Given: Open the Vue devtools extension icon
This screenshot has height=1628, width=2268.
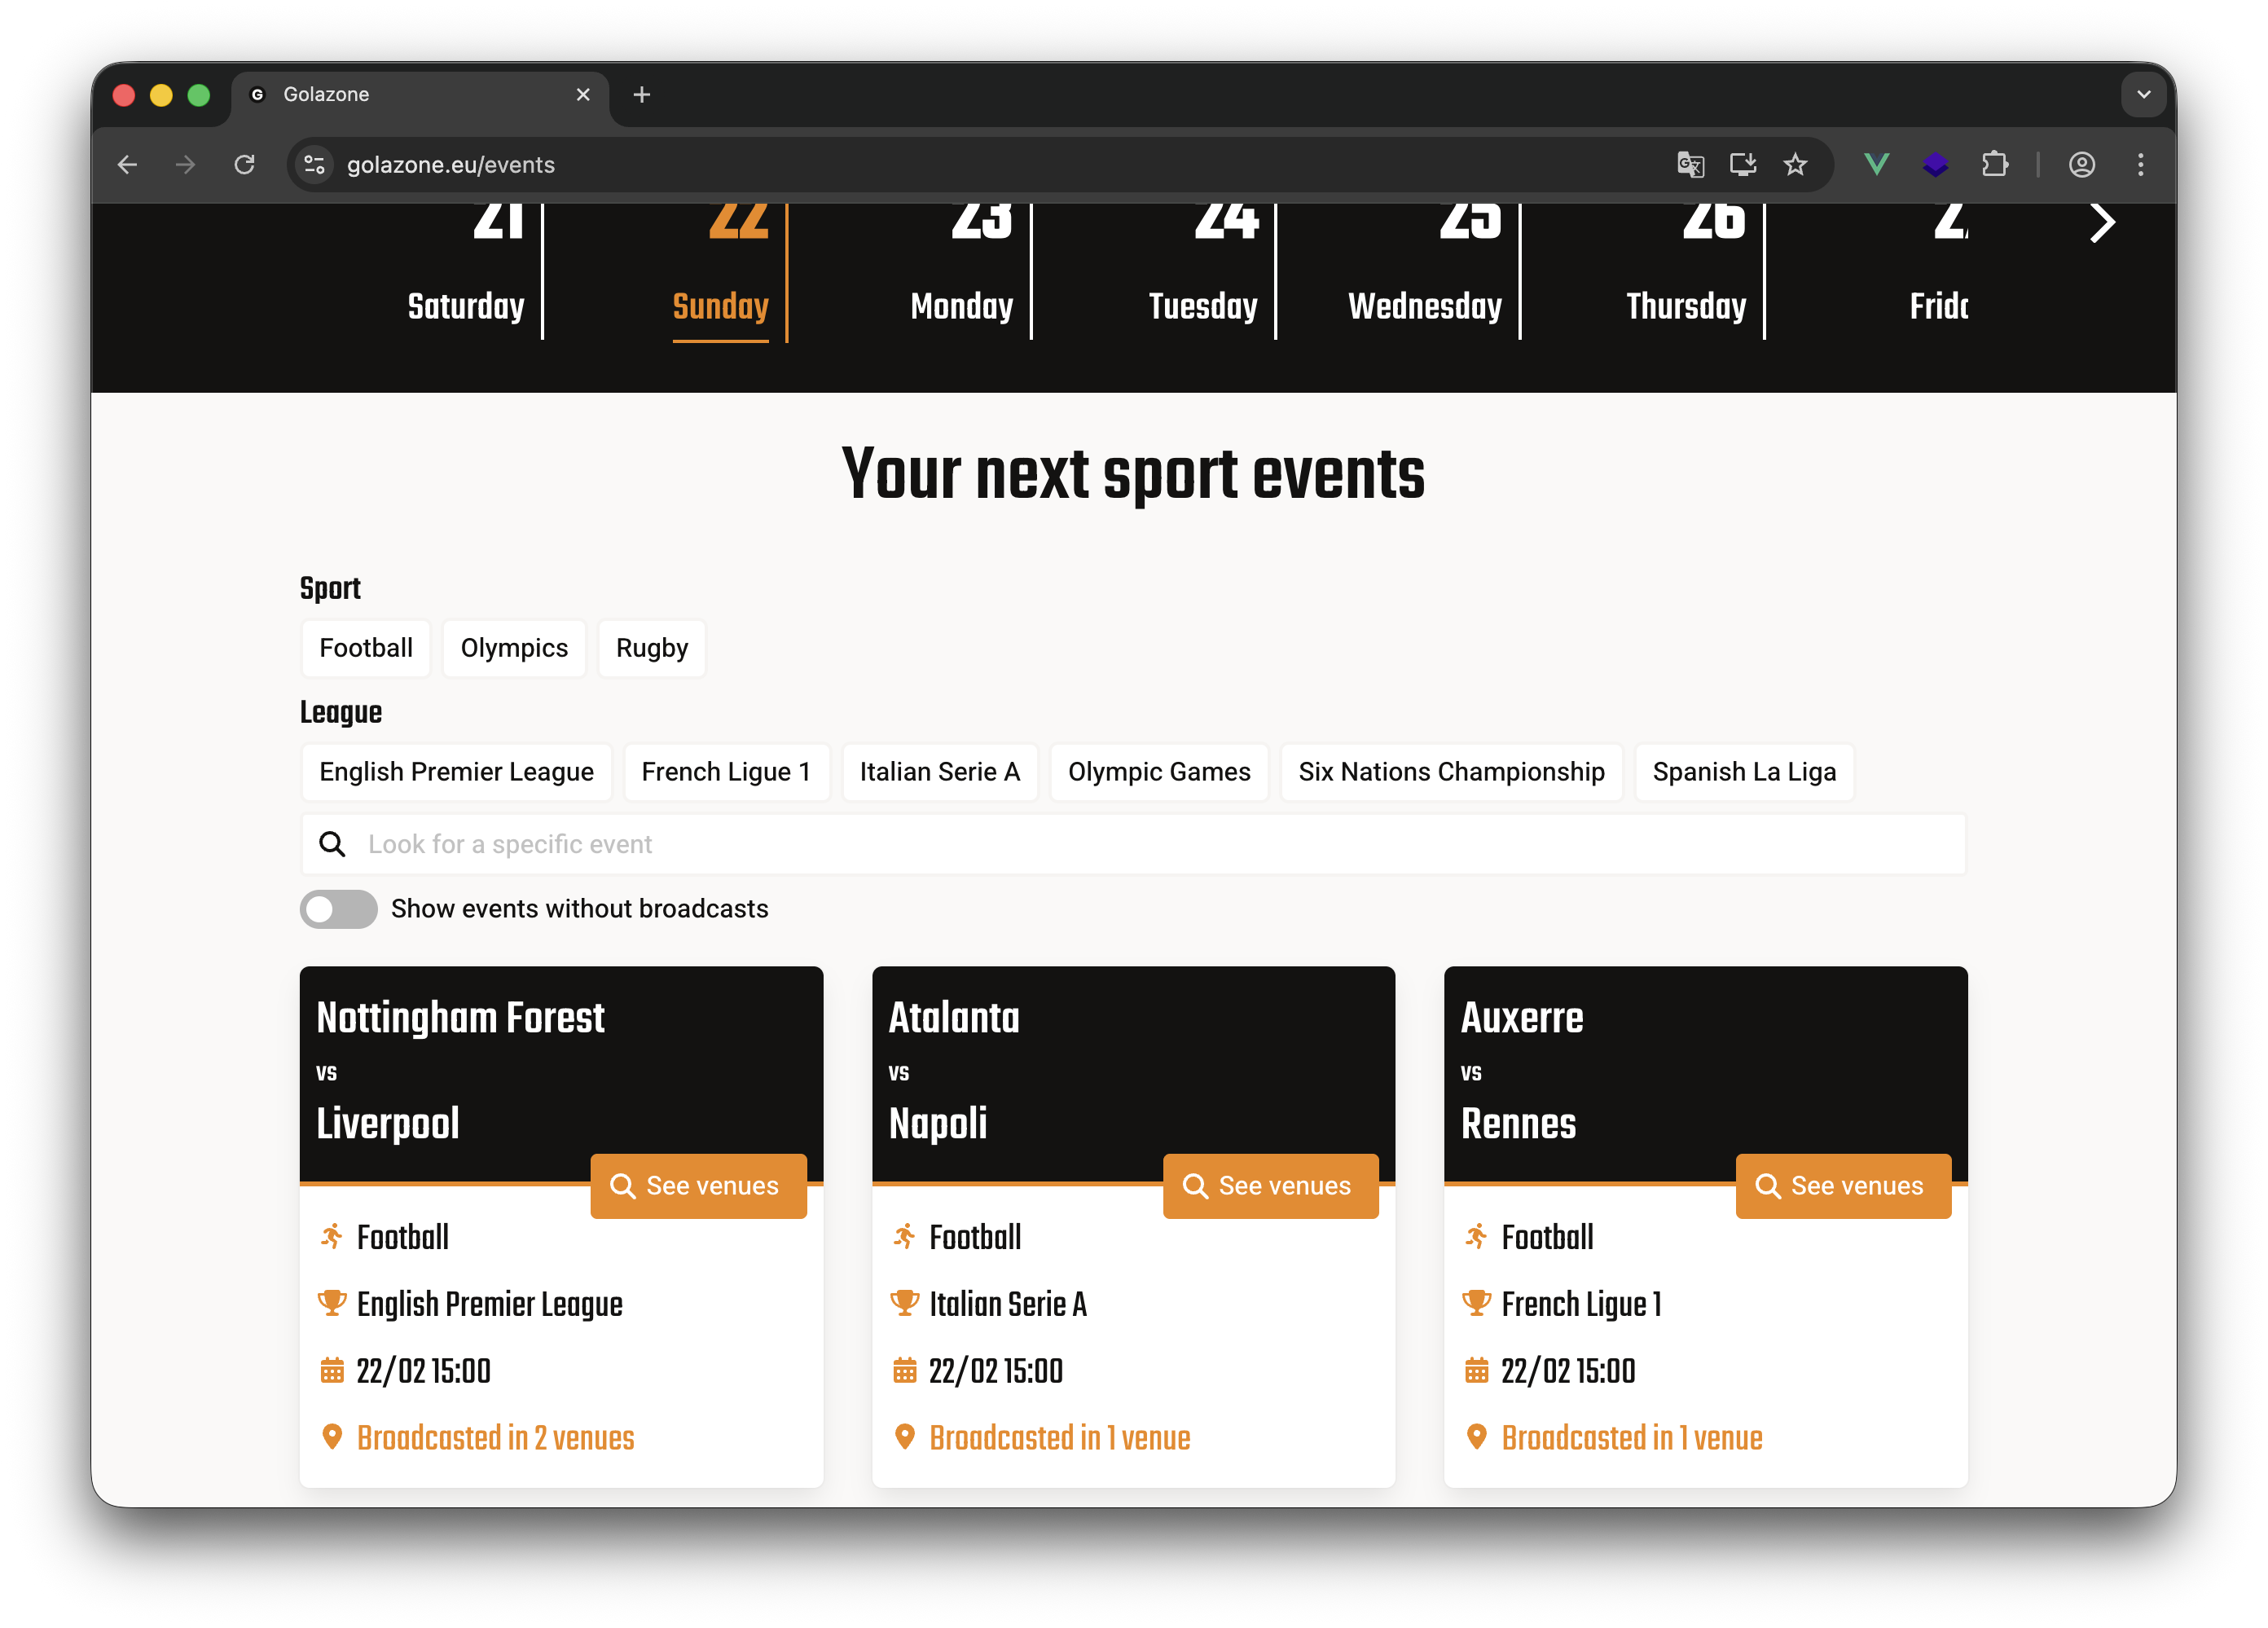Looking at the screenshot, I should (1877, 165).
